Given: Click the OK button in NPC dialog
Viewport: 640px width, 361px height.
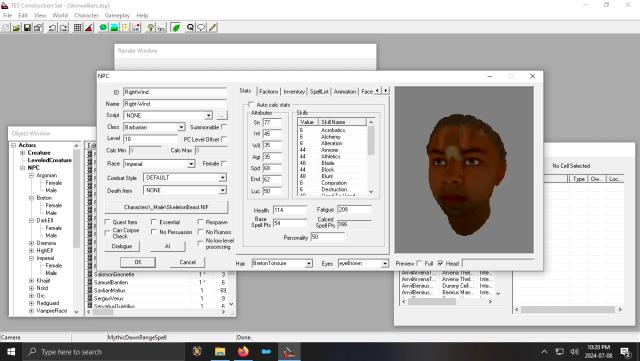Looking at the screenshot, I should click(x=138, y=262).
